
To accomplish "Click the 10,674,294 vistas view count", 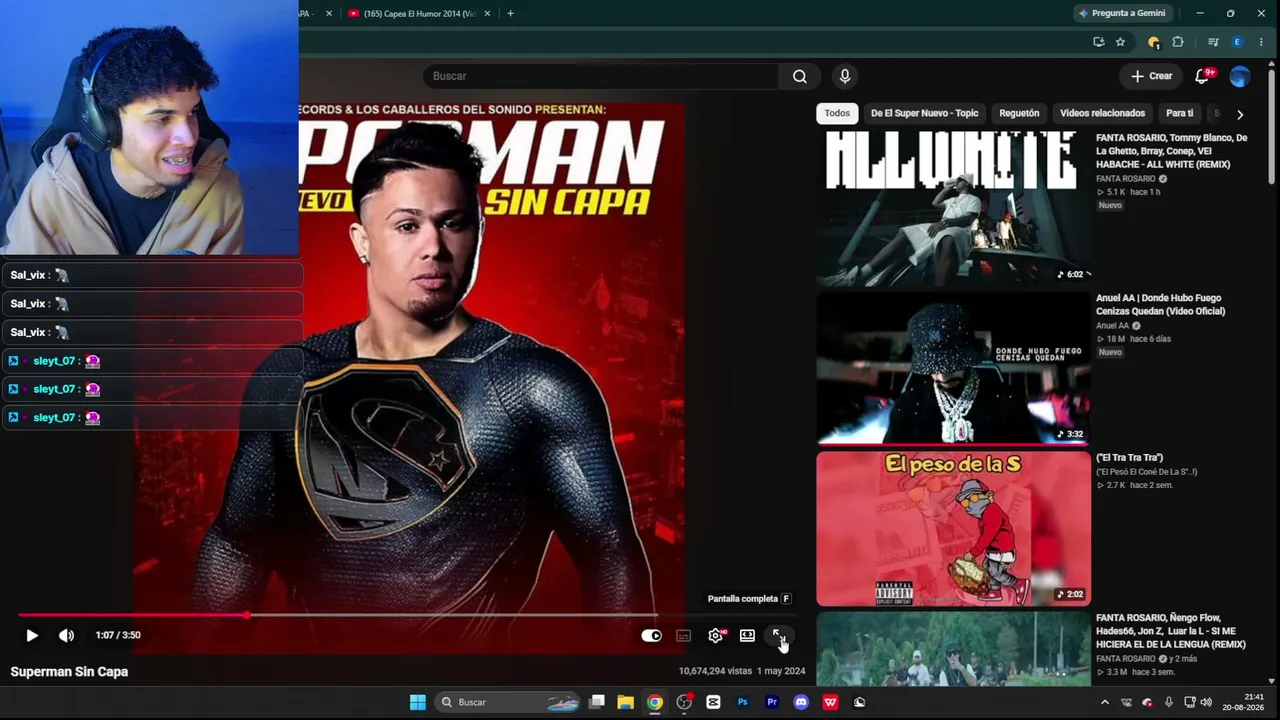I will pyautogui.click(x=715, y=671).
